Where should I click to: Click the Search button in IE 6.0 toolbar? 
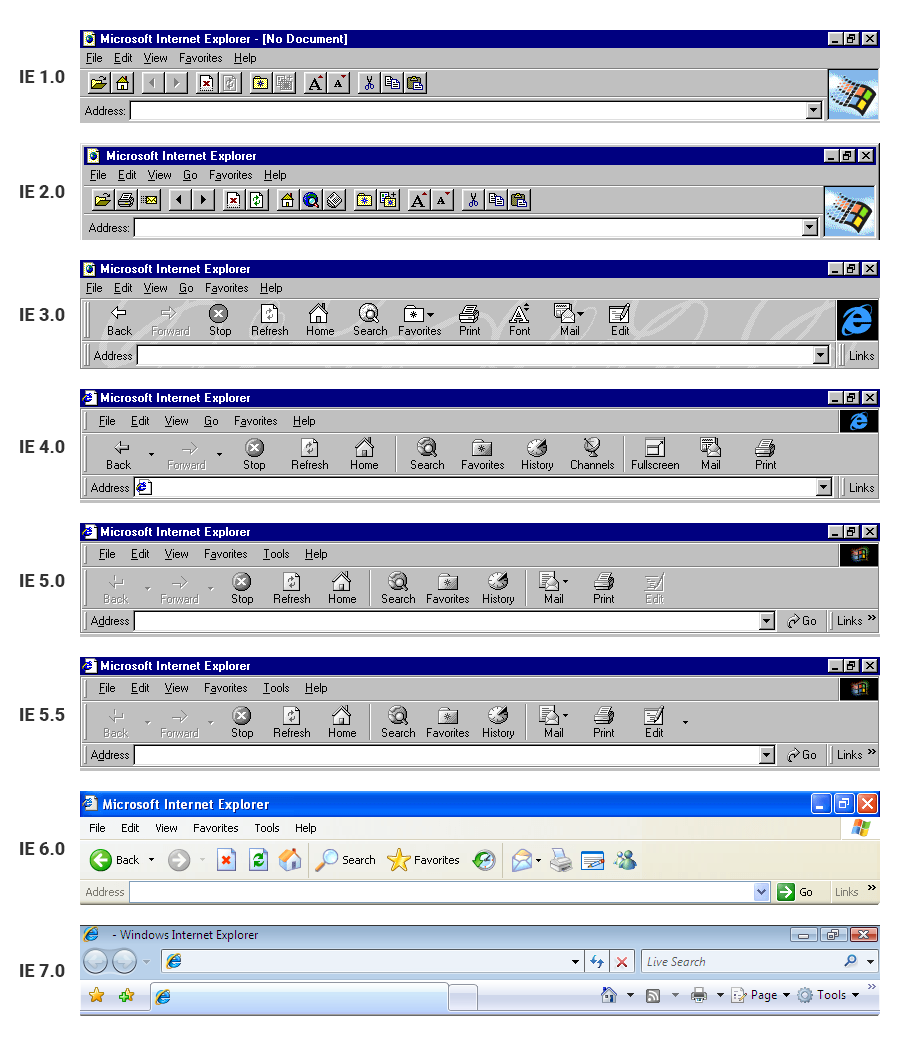(345, 860)
